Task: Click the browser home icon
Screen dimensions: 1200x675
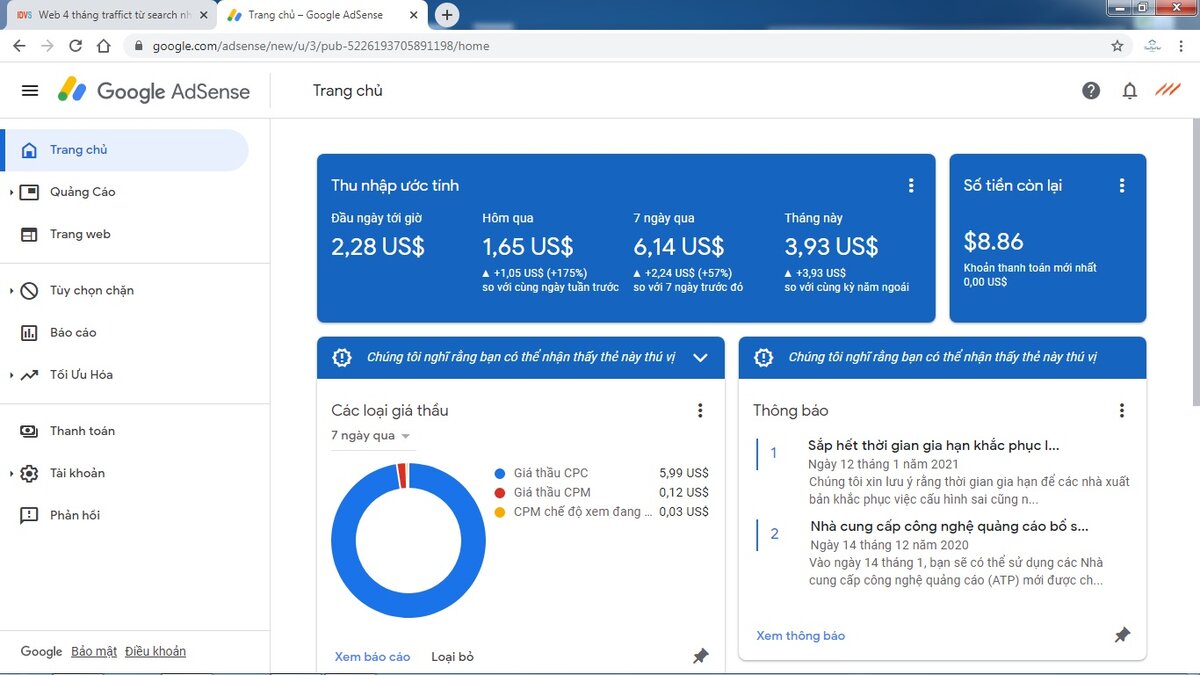Action: click(x=103, y=46)
